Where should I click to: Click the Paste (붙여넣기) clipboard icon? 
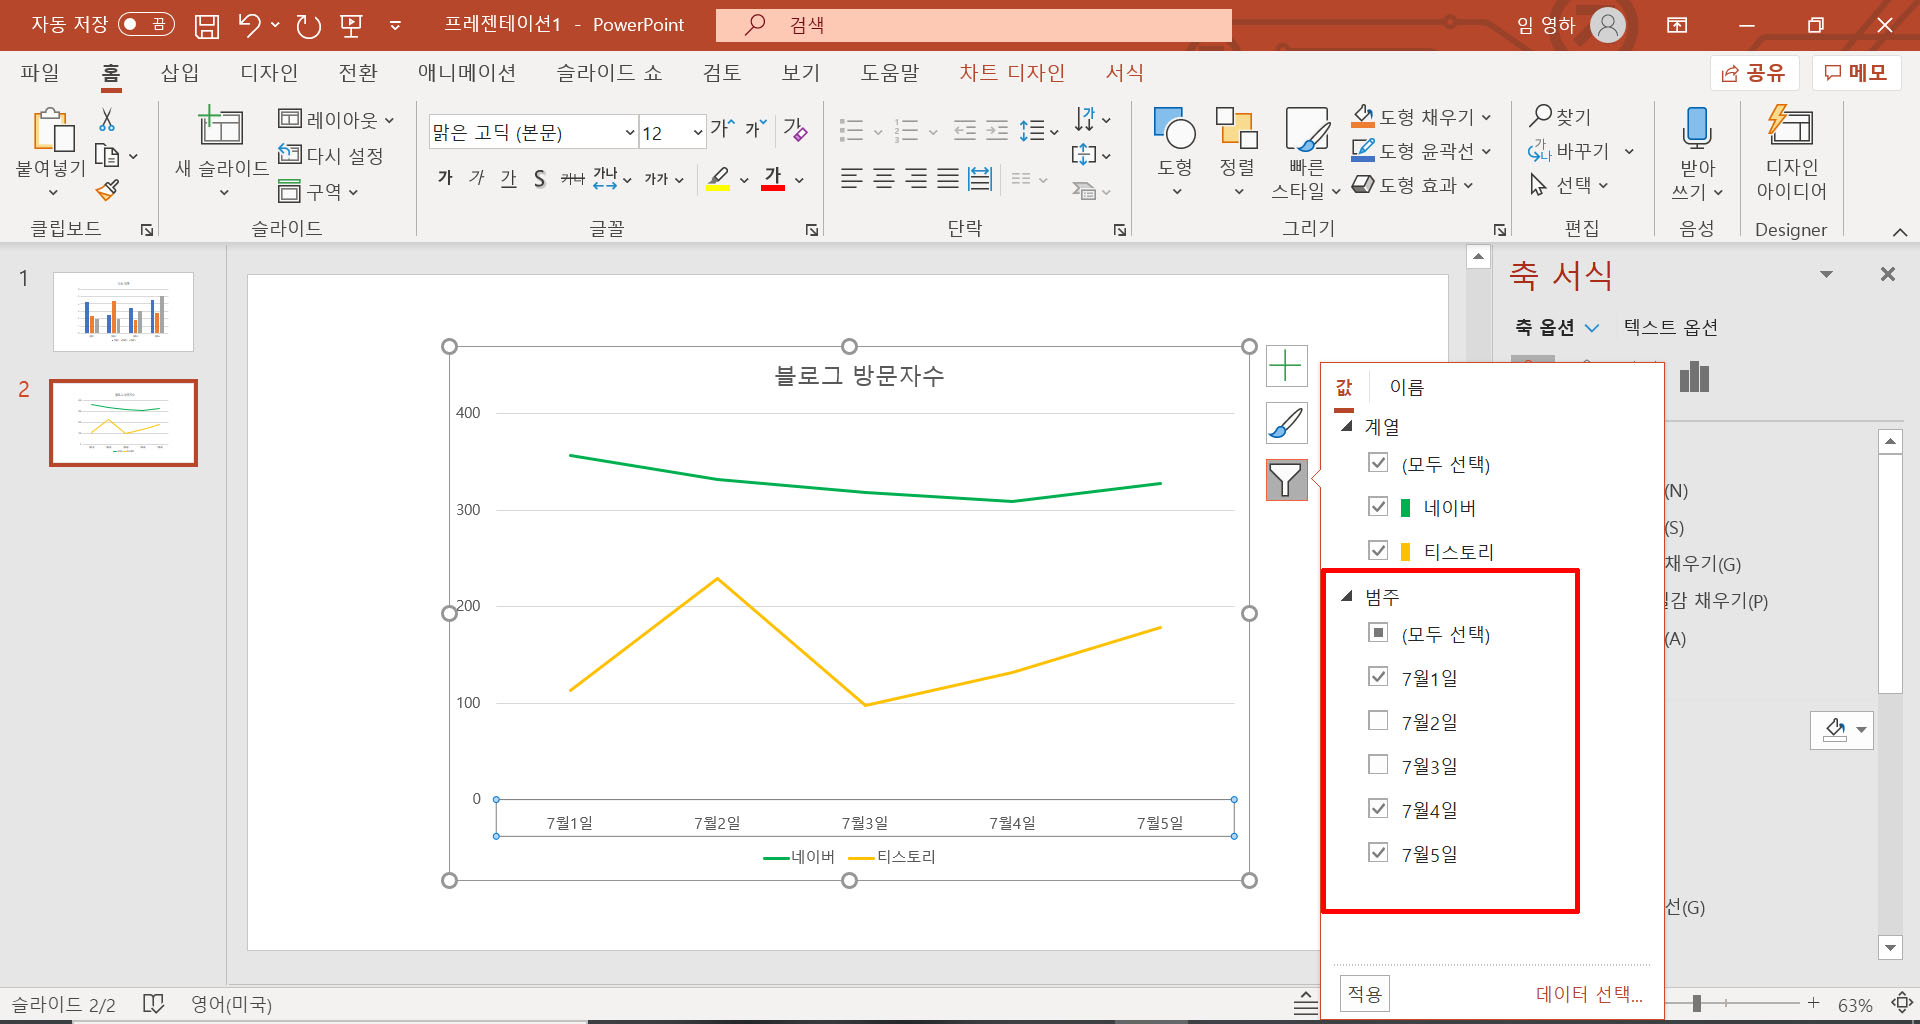53,131
